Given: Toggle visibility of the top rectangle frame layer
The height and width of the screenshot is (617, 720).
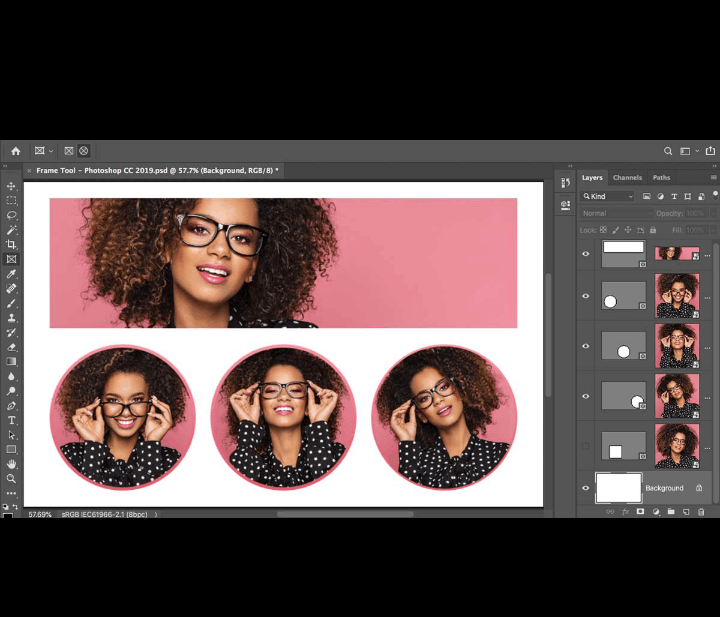Looking at the screenshot, I should pyautogui.click(x=586, y=254).
